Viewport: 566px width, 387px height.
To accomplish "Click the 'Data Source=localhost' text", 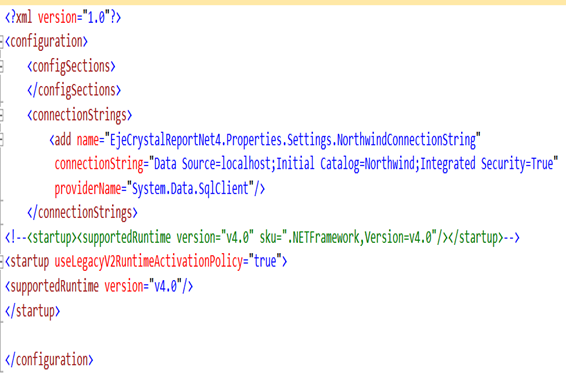I will point(212,164).
